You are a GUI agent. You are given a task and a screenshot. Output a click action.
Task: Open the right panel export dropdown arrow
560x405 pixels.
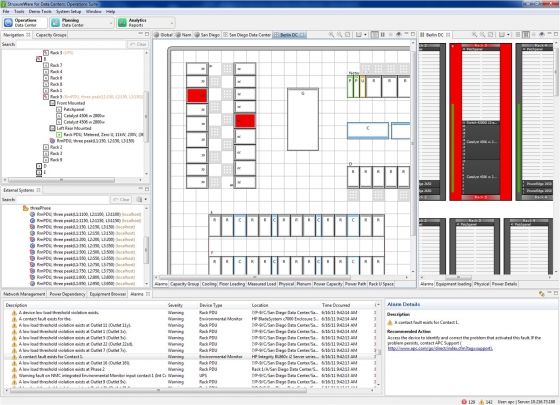508,35
